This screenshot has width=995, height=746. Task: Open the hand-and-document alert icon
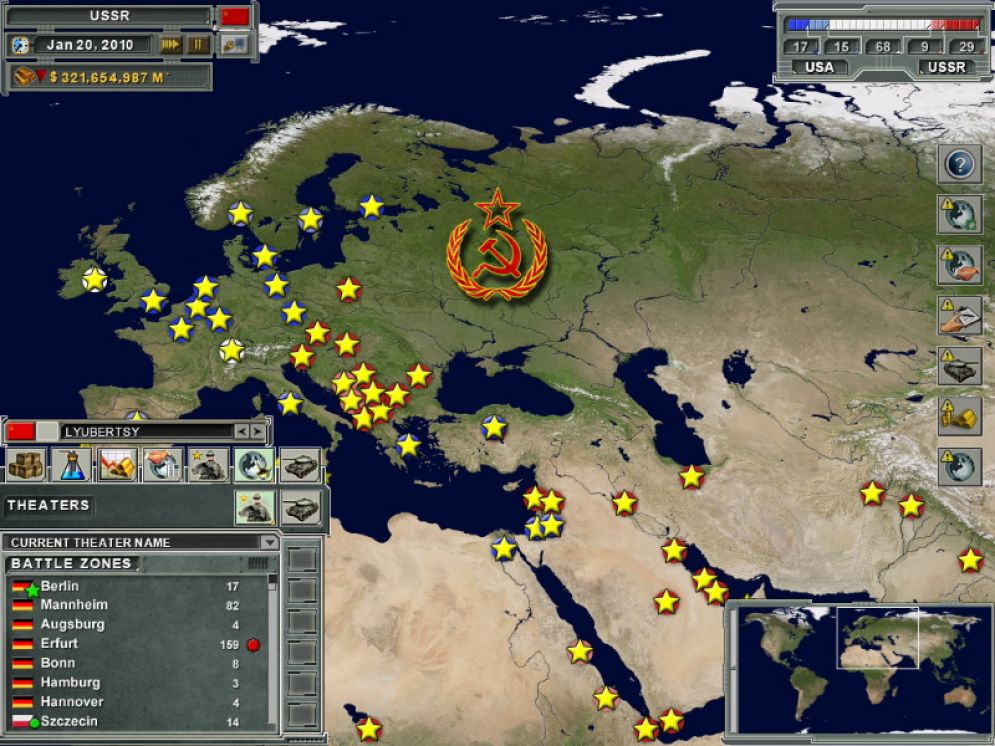tap(959, 316)
